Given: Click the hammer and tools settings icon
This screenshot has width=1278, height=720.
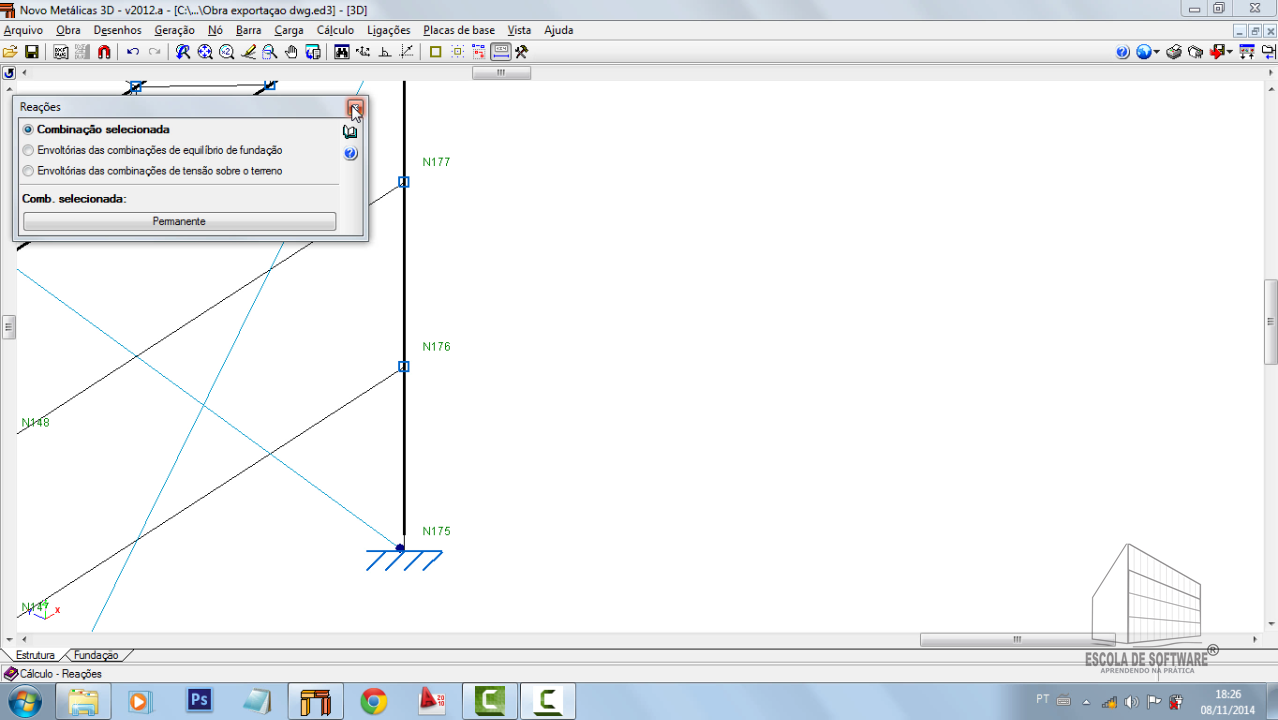Looking at the screenshot, I should click(521, 52).
